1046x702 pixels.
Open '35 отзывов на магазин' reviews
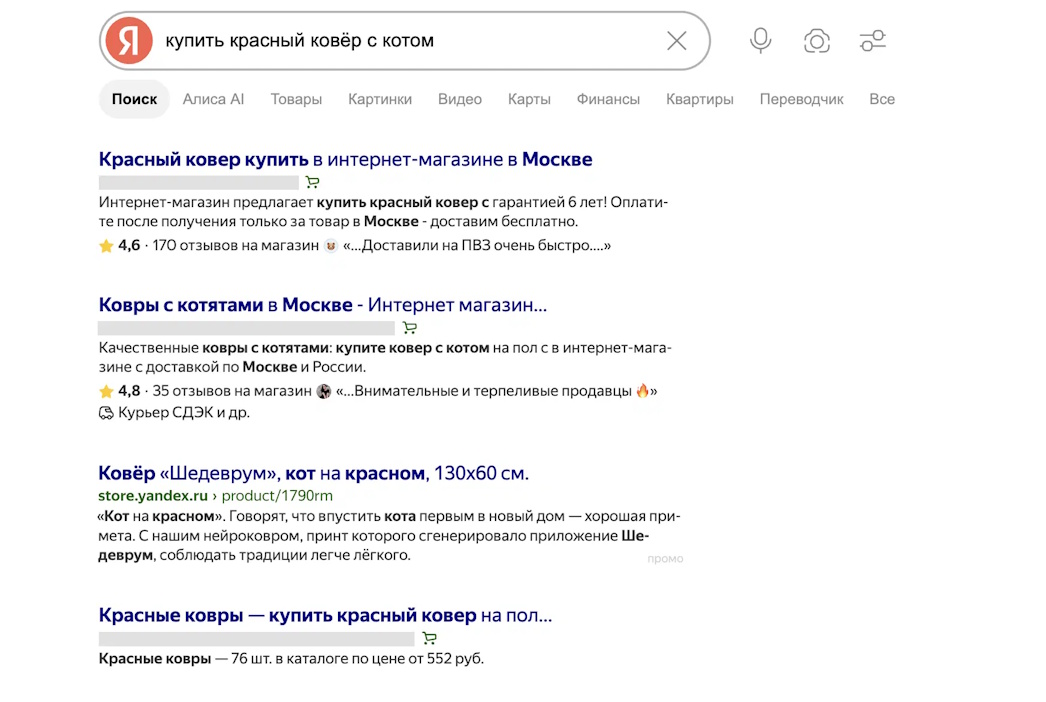pos(231,391)
